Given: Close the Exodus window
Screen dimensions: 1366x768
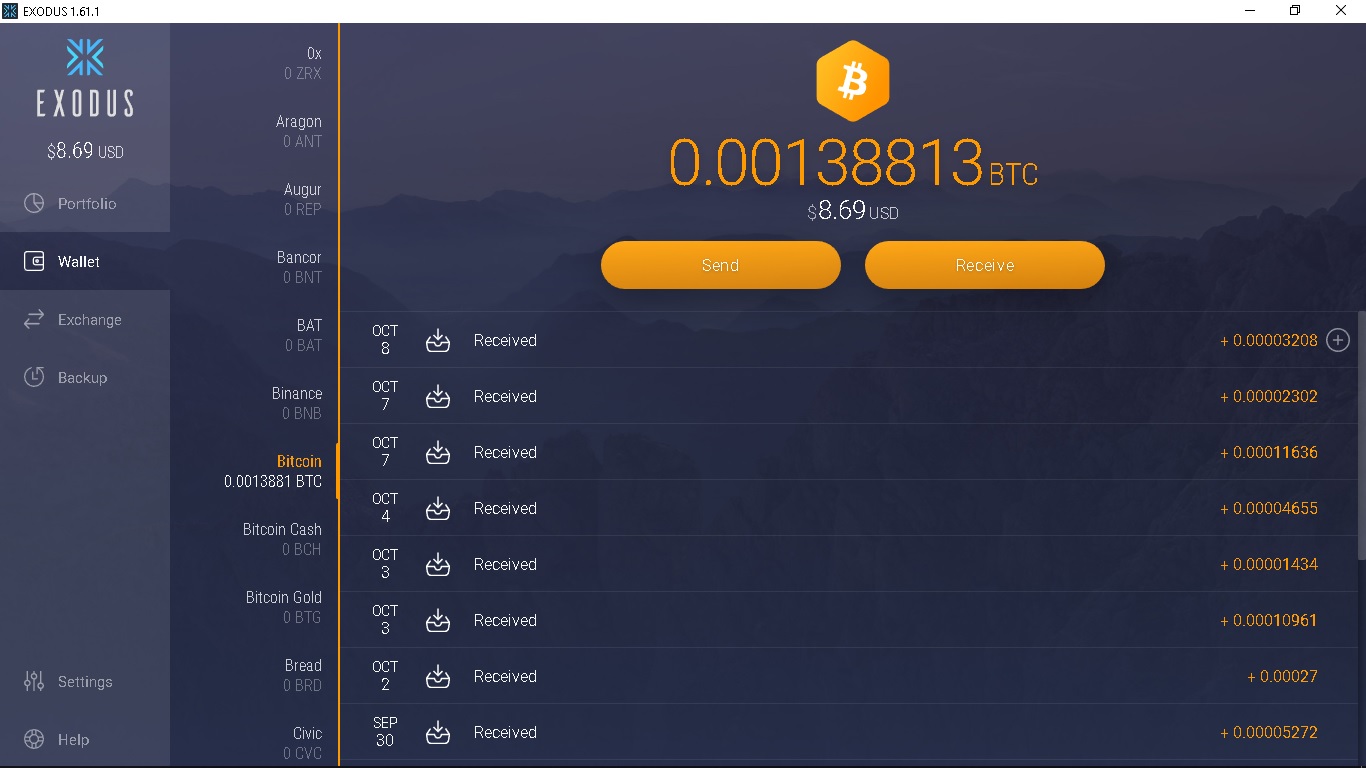Looking at the screenshot, I should coord(1341,11).
